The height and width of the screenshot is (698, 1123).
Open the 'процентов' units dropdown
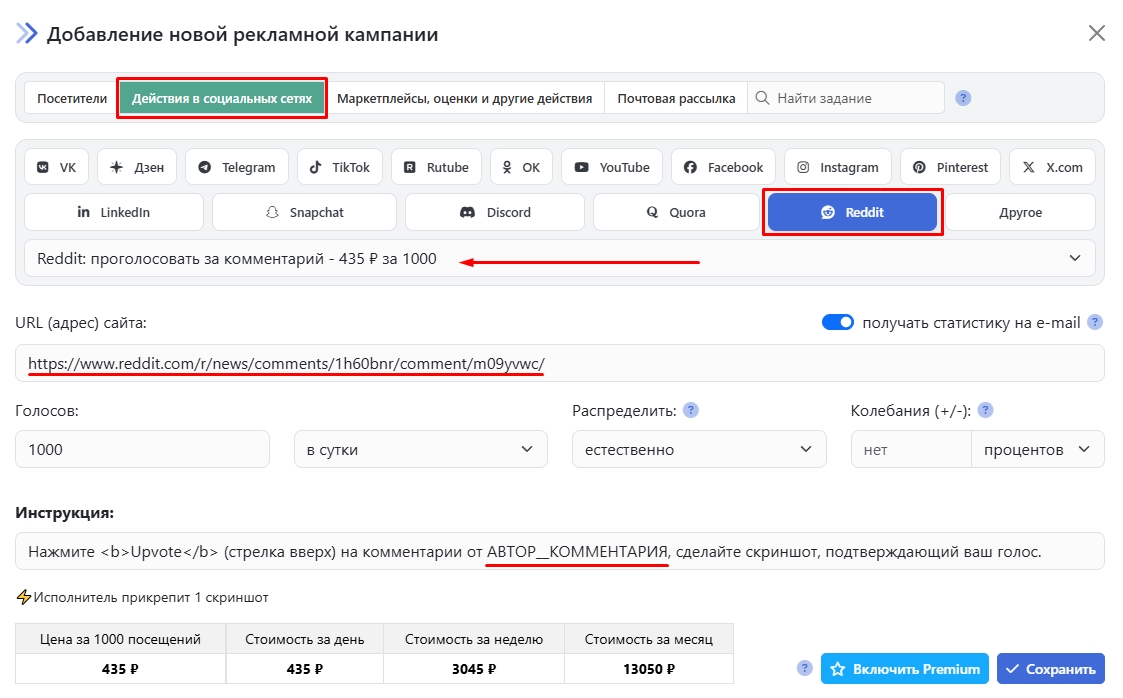point(1037,449)
